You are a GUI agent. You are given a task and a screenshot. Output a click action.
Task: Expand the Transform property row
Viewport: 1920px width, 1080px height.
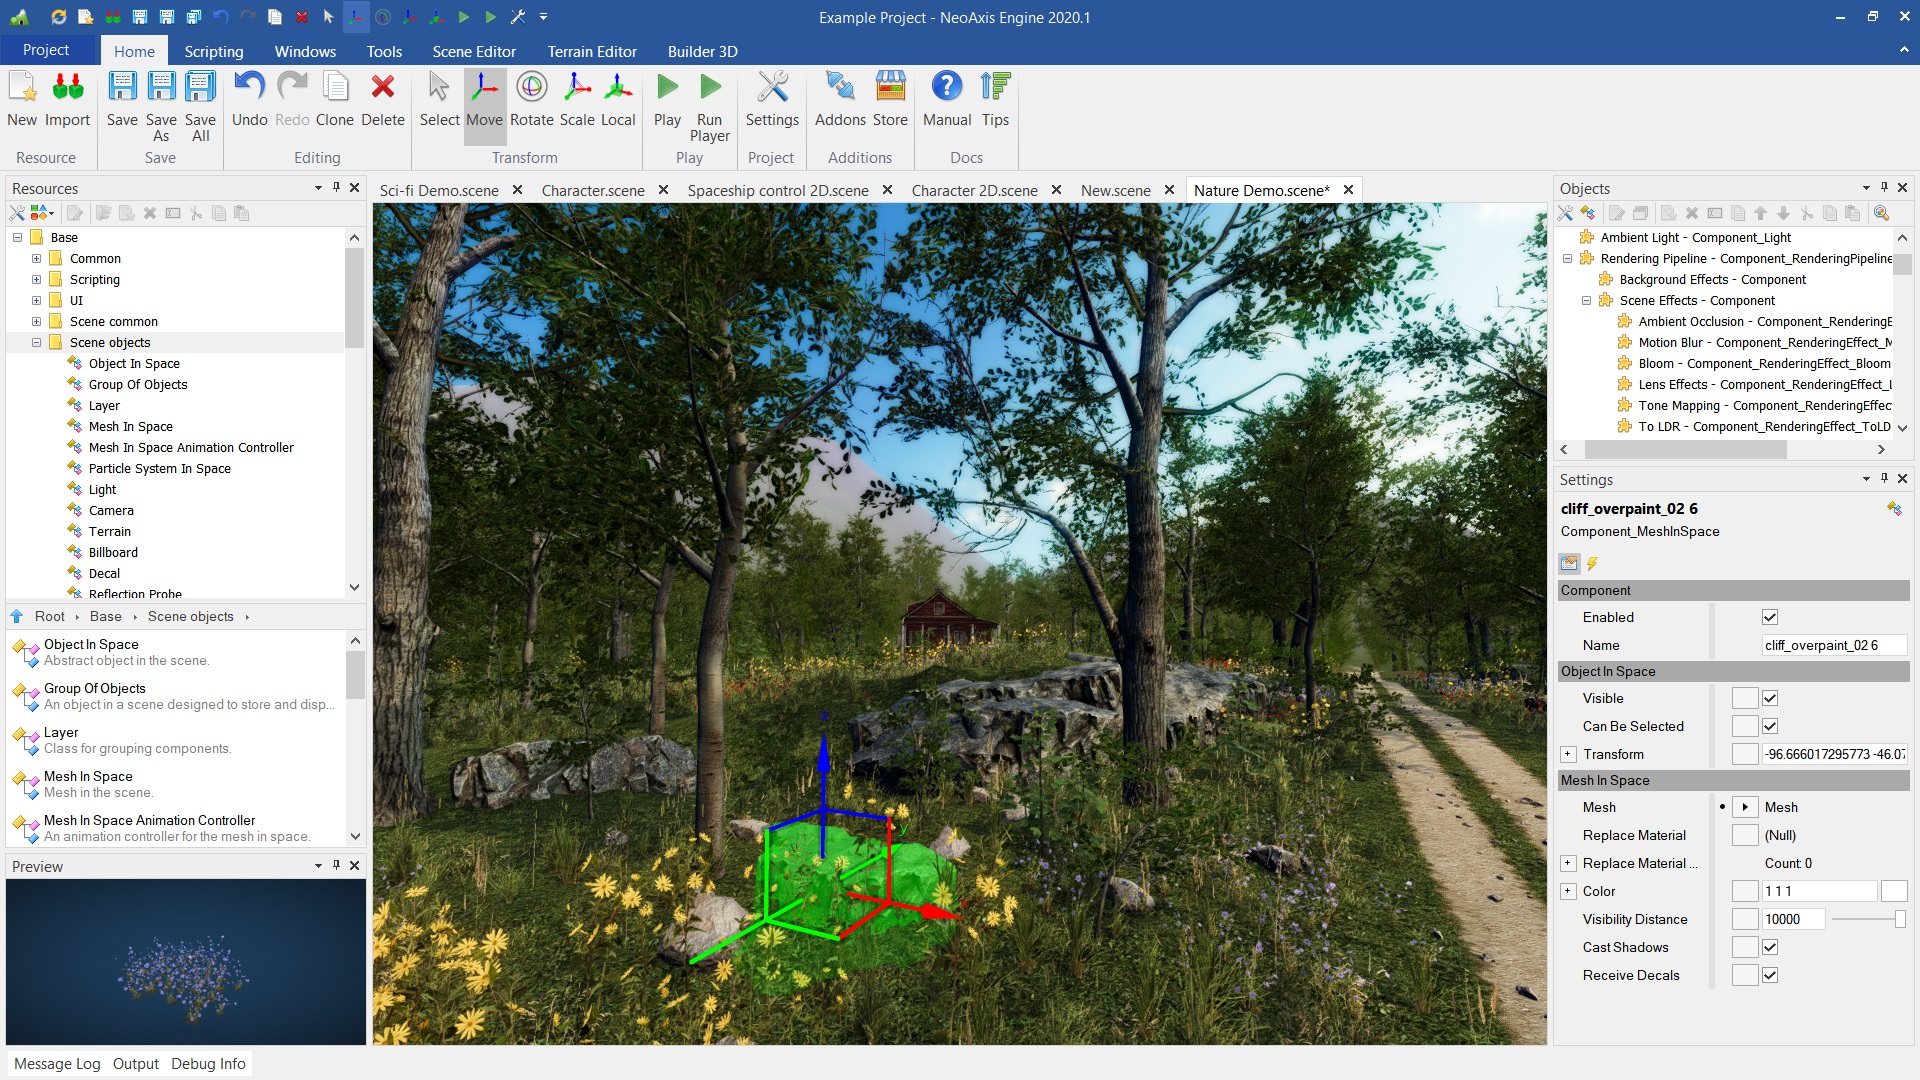1568,754
